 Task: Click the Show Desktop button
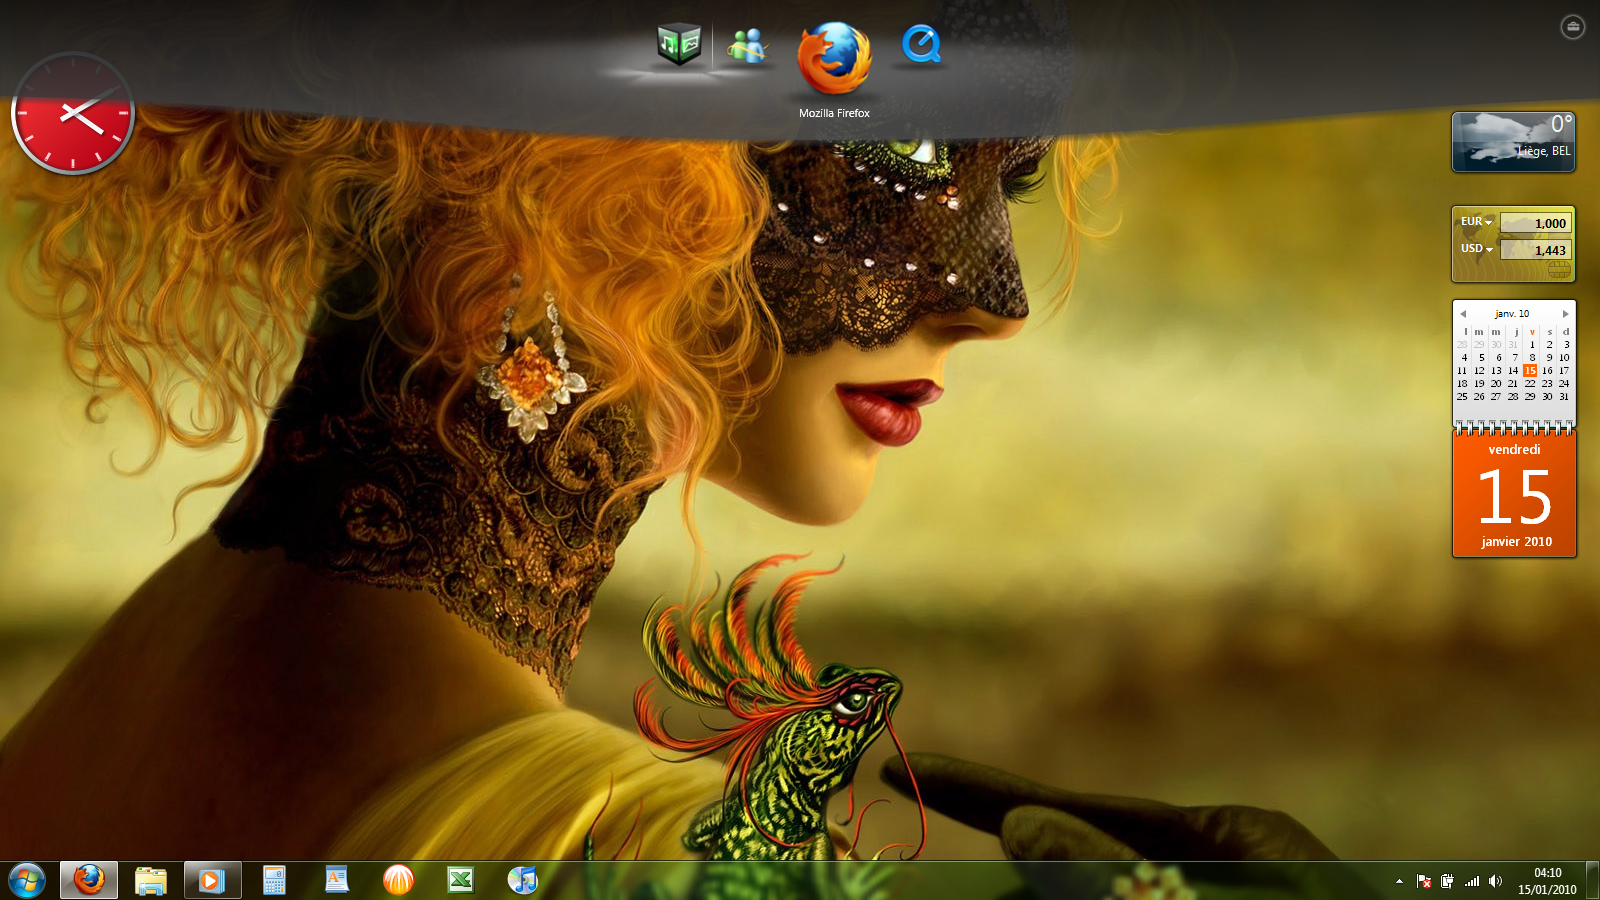coord(1593,881)
